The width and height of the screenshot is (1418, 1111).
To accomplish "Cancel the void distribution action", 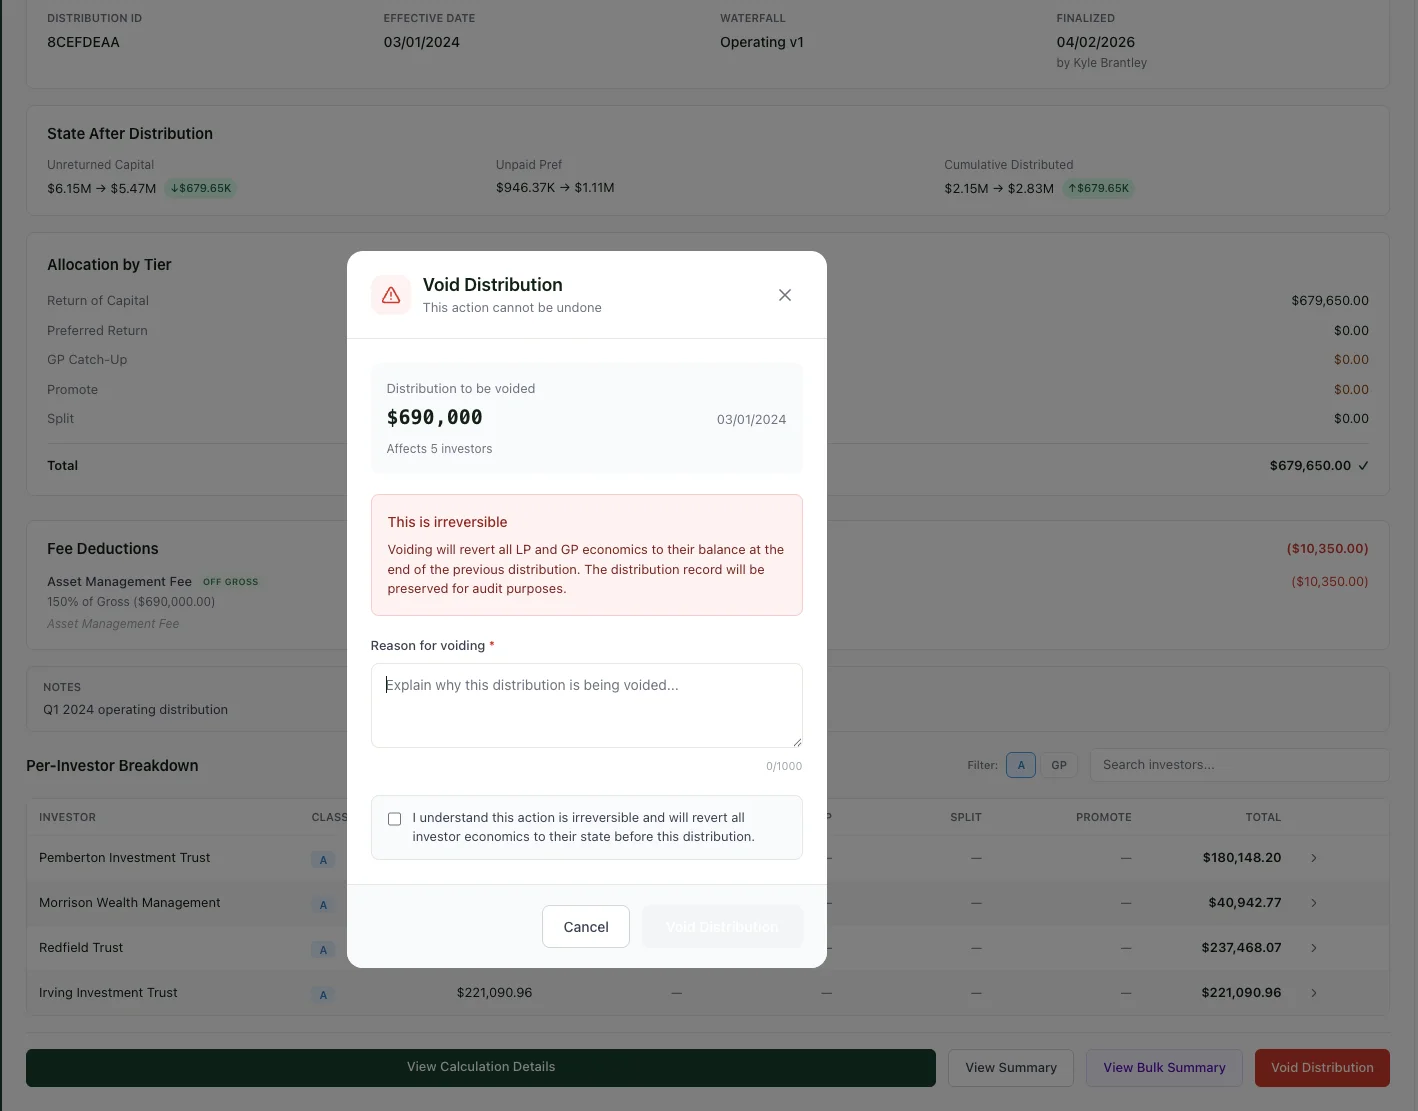I will tap(585, 926).
